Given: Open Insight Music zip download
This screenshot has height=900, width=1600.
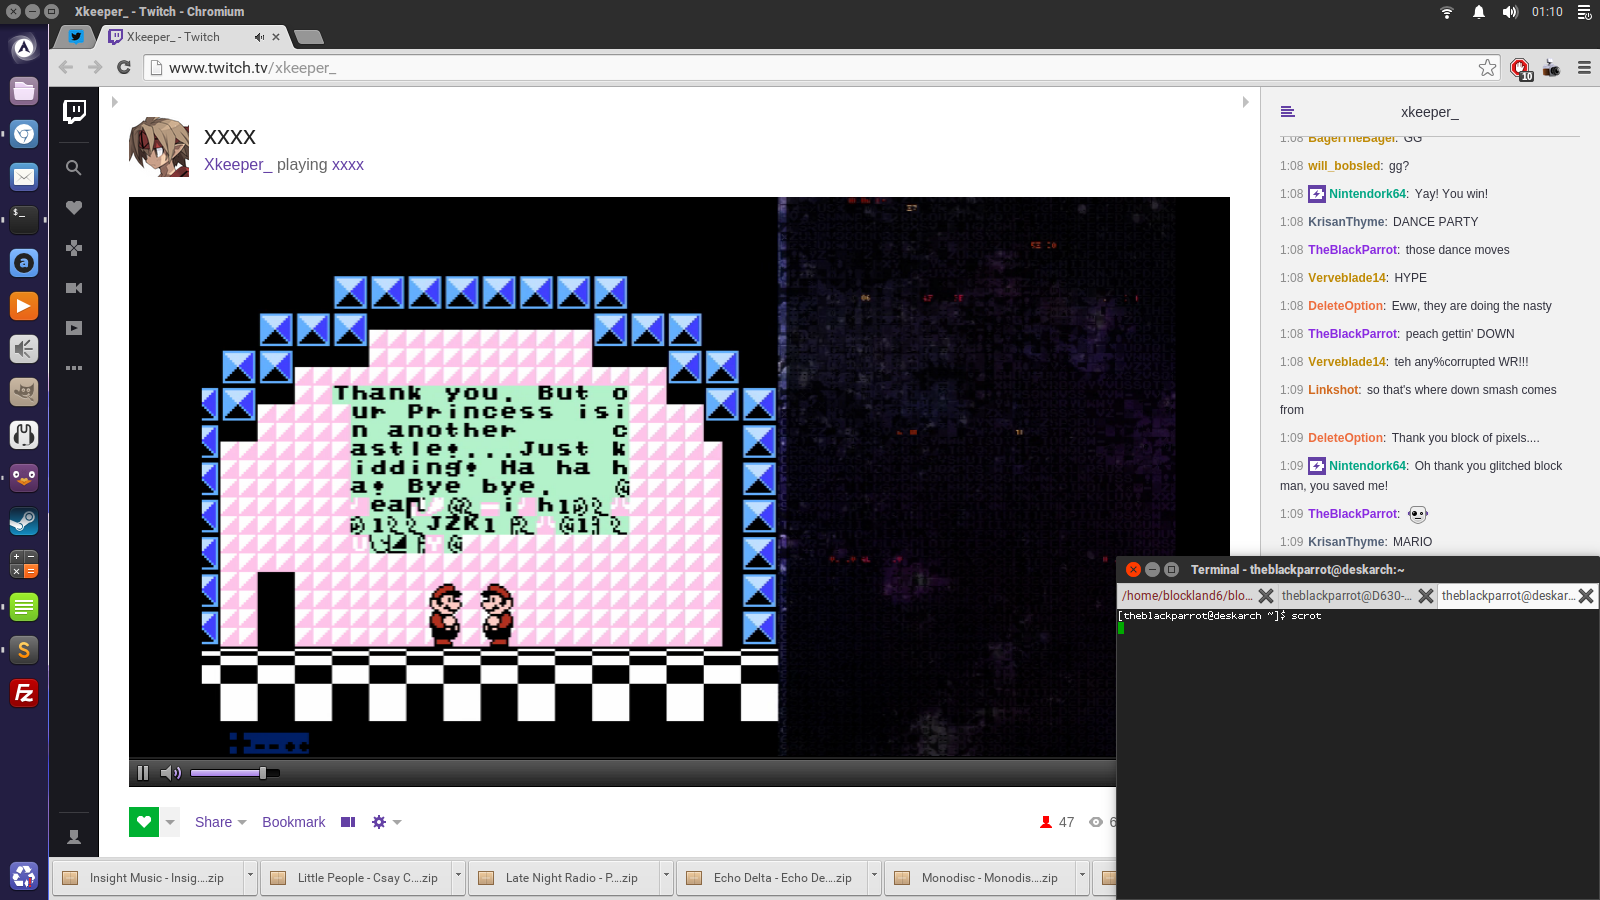Looking at the screenshot, I should (x=147, y=878).
